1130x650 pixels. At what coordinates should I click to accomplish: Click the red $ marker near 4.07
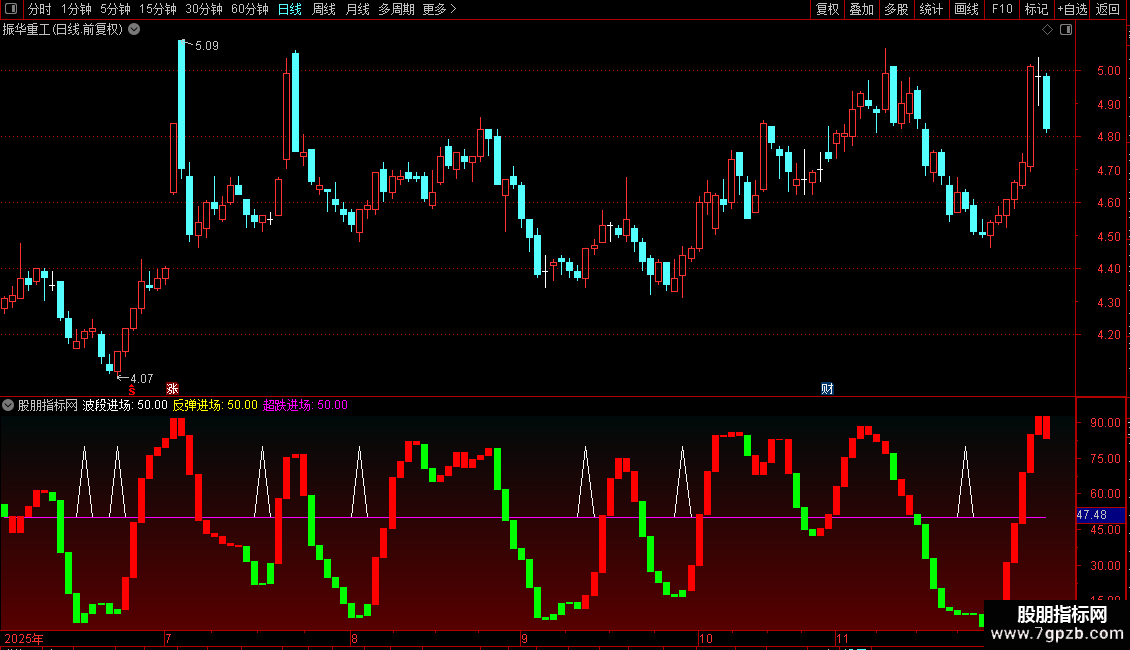point(132,390)
